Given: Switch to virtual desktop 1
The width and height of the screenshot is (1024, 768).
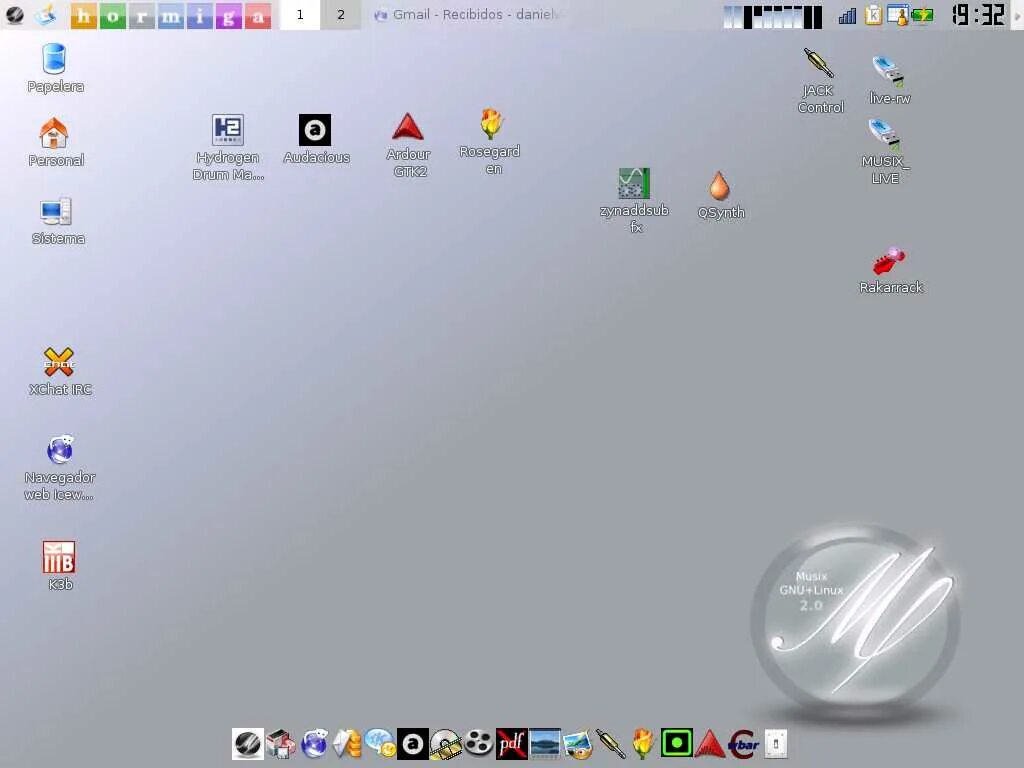Looking at the screenshot, I should tap(300, 14).
